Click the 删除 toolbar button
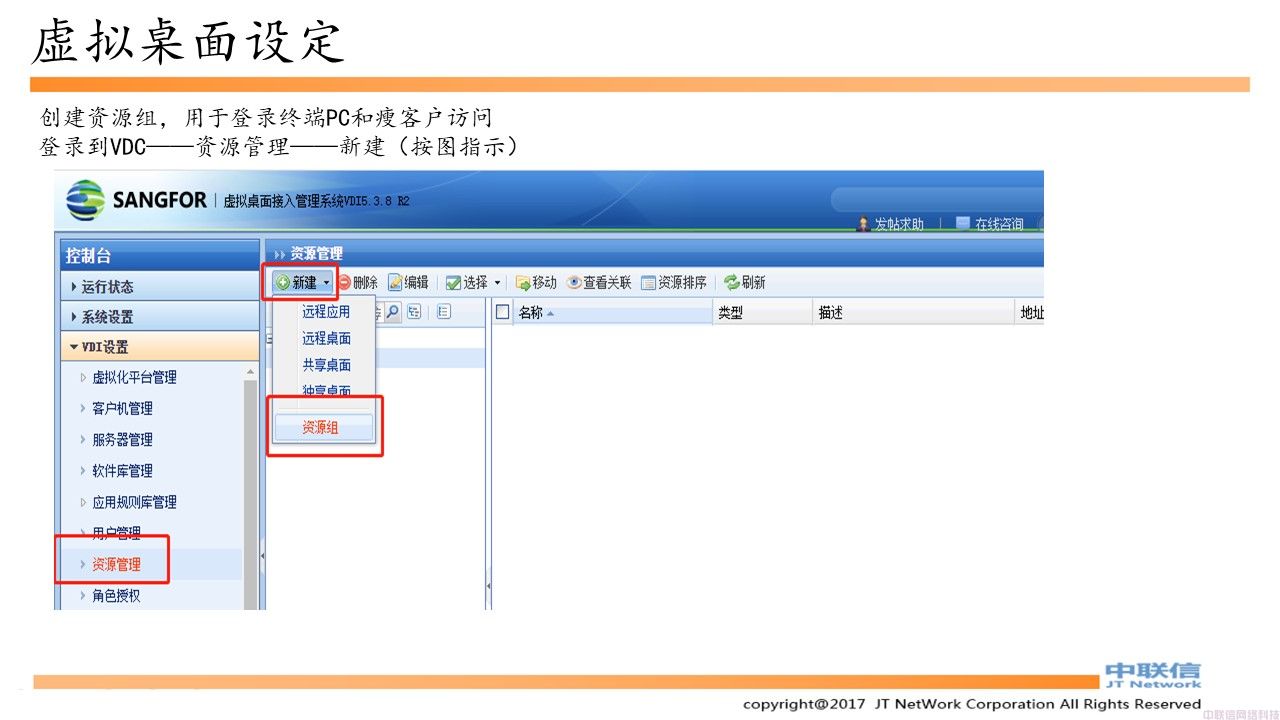The height and width of the screenshot is (720, 1280). (358, 283)
